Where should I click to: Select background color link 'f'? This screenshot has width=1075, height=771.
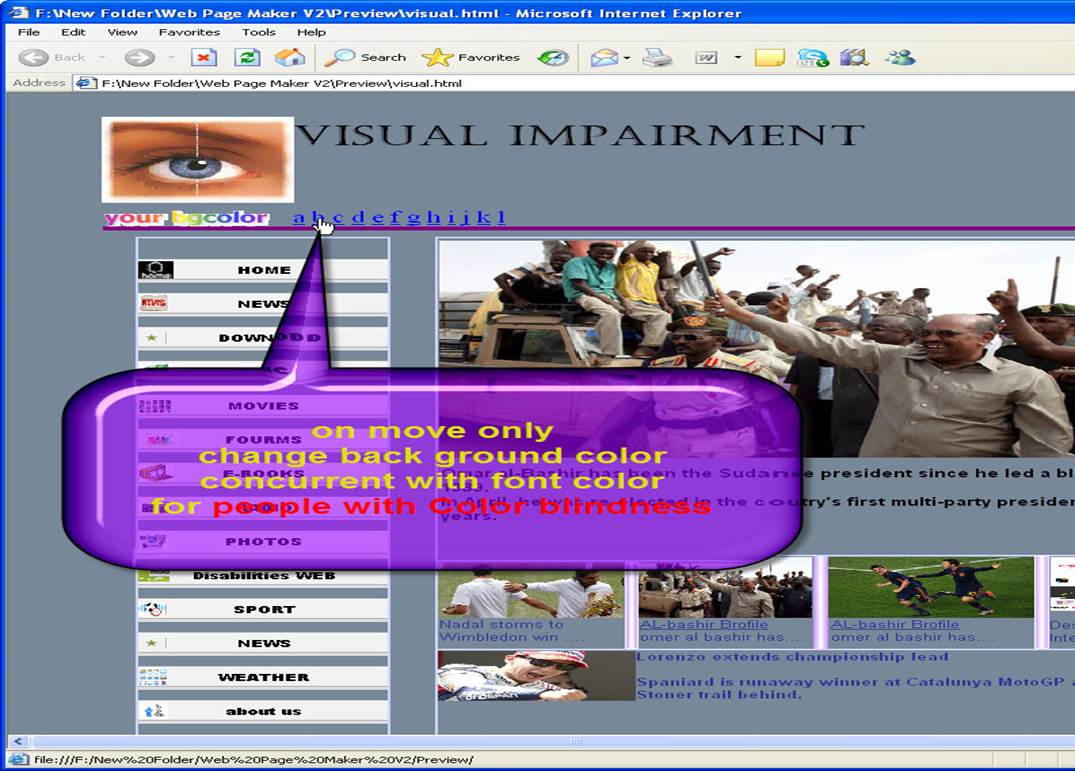coord(394,218)
